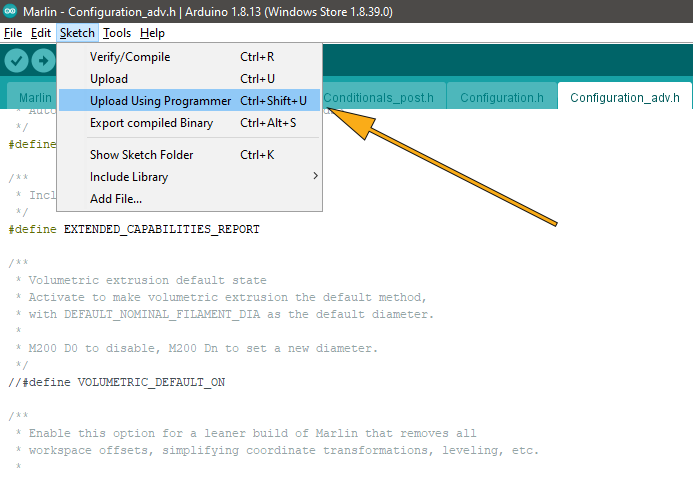The image size is (693, 478).
Task: Open the Configuration.h tab
Action: 502,98
